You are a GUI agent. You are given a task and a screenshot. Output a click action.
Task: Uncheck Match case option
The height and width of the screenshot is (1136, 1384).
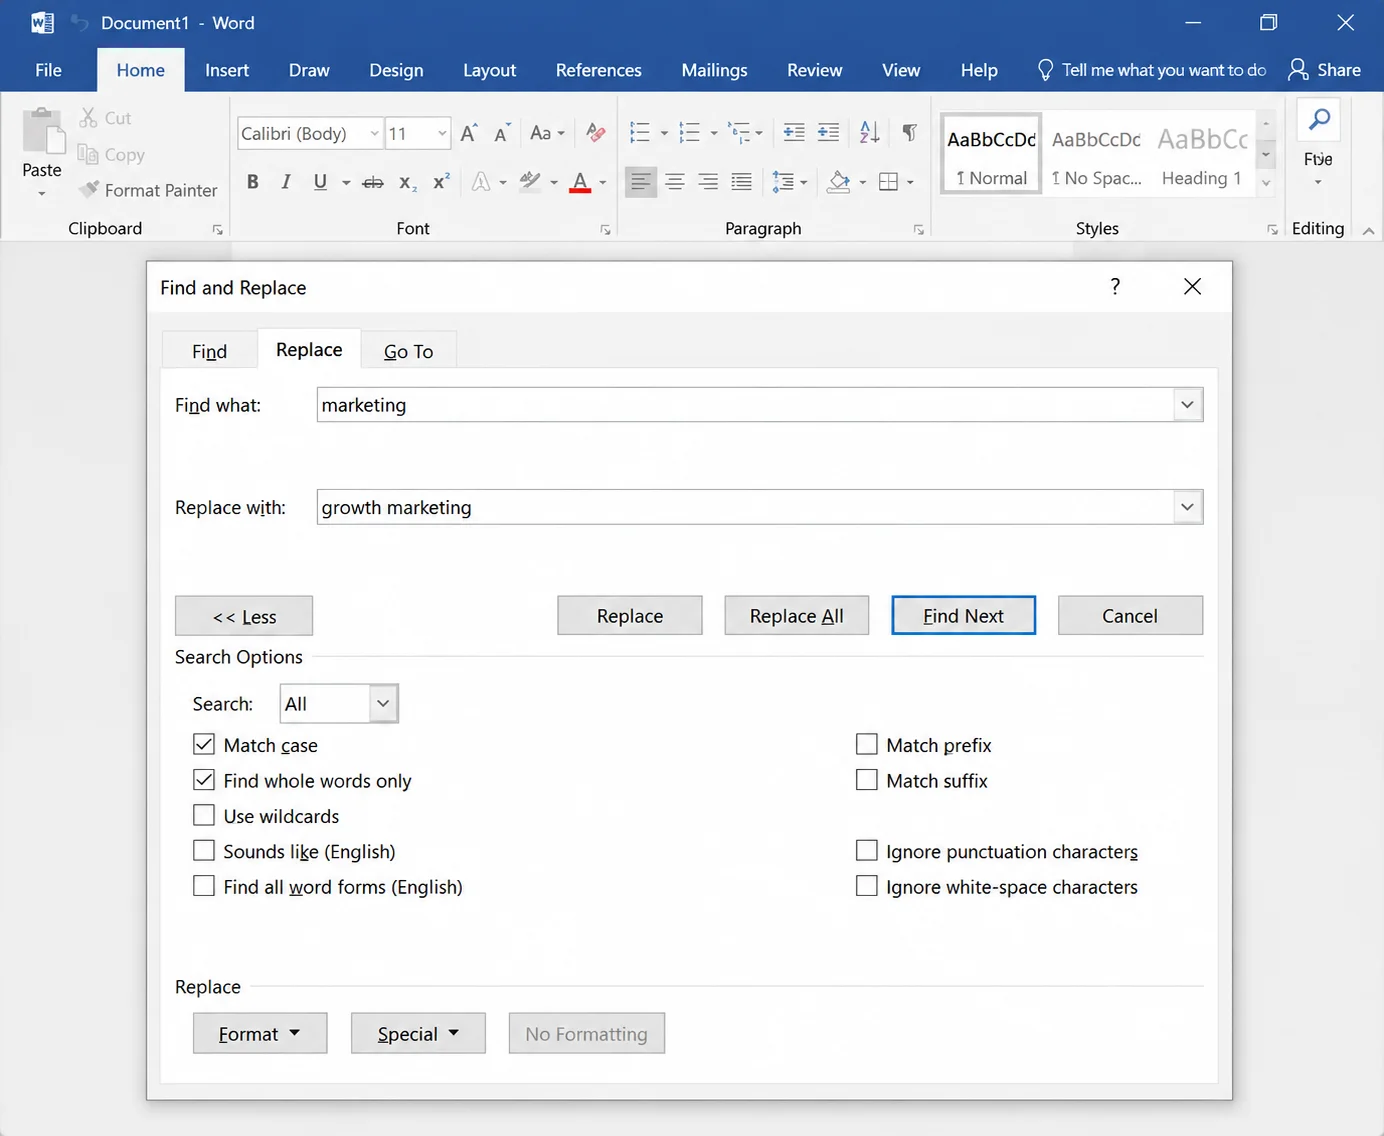[x=204, y=744]
